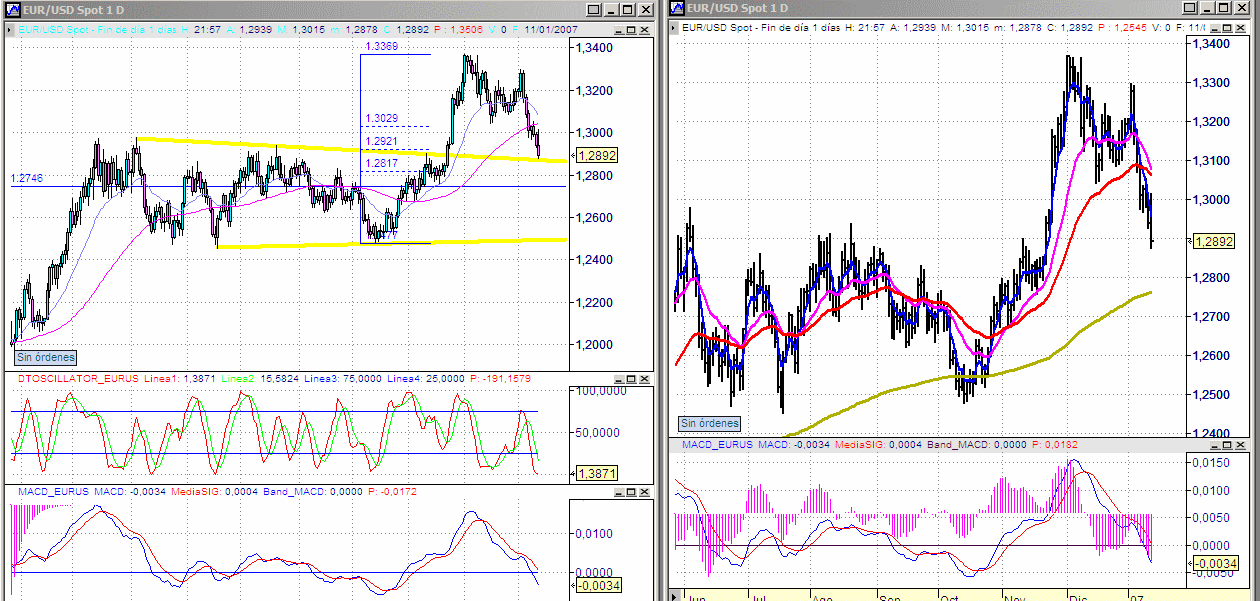The width and height of the screenshot is (1260, 601).
Task: Minimize the left EUR/USD Spot window
Action: tap(611, 10)
